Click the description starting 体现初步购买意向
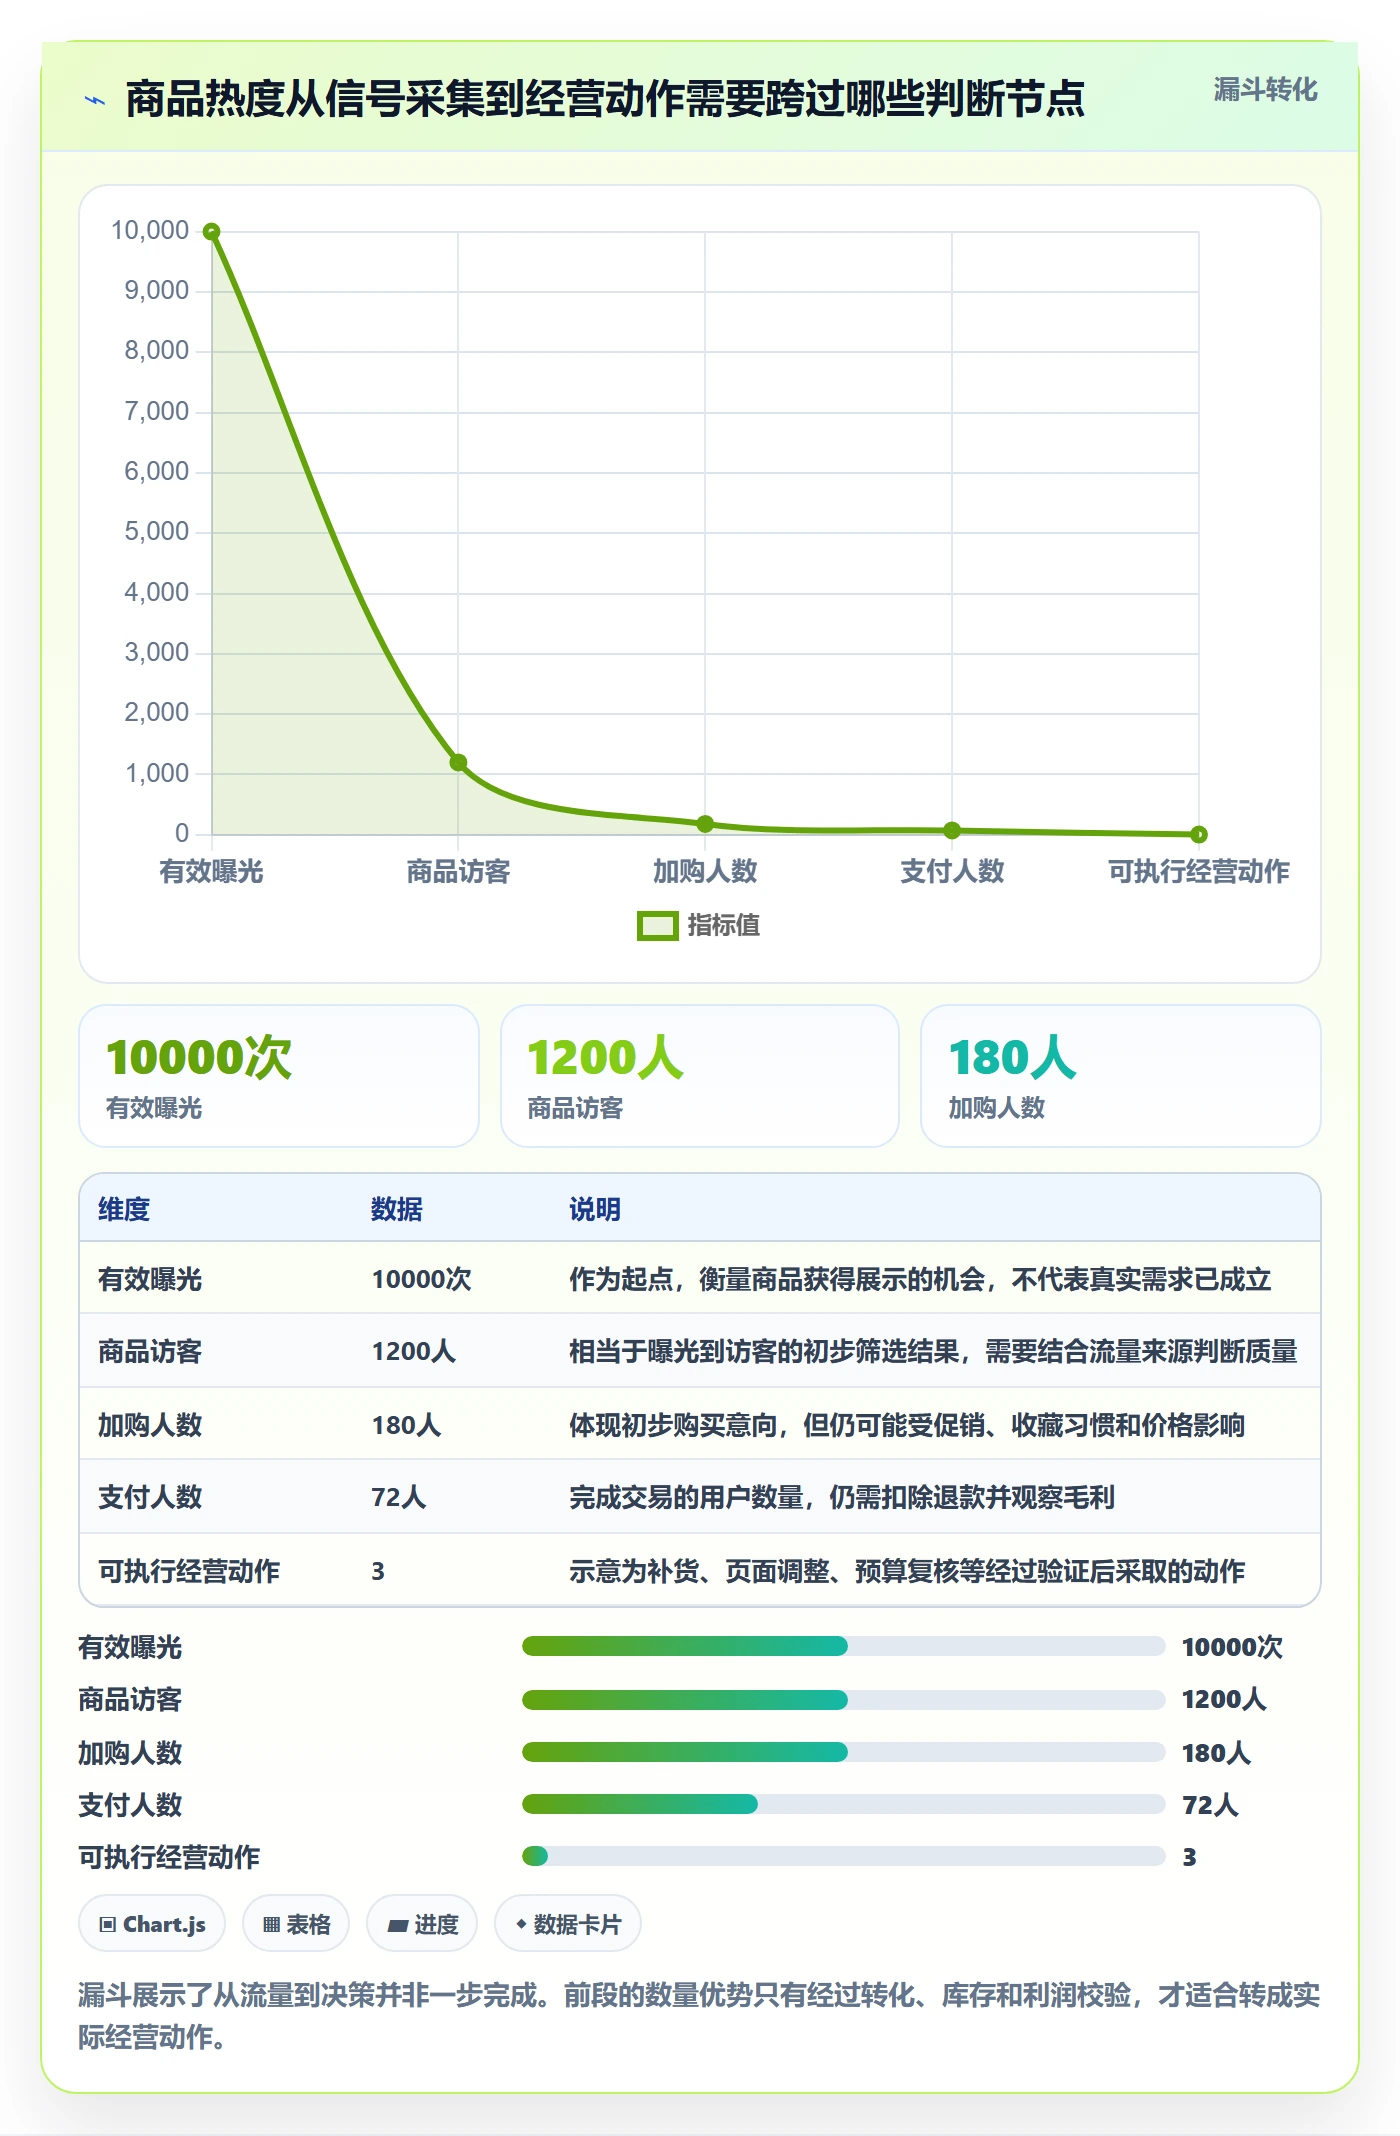1400x2136 pixels. 907,1425
